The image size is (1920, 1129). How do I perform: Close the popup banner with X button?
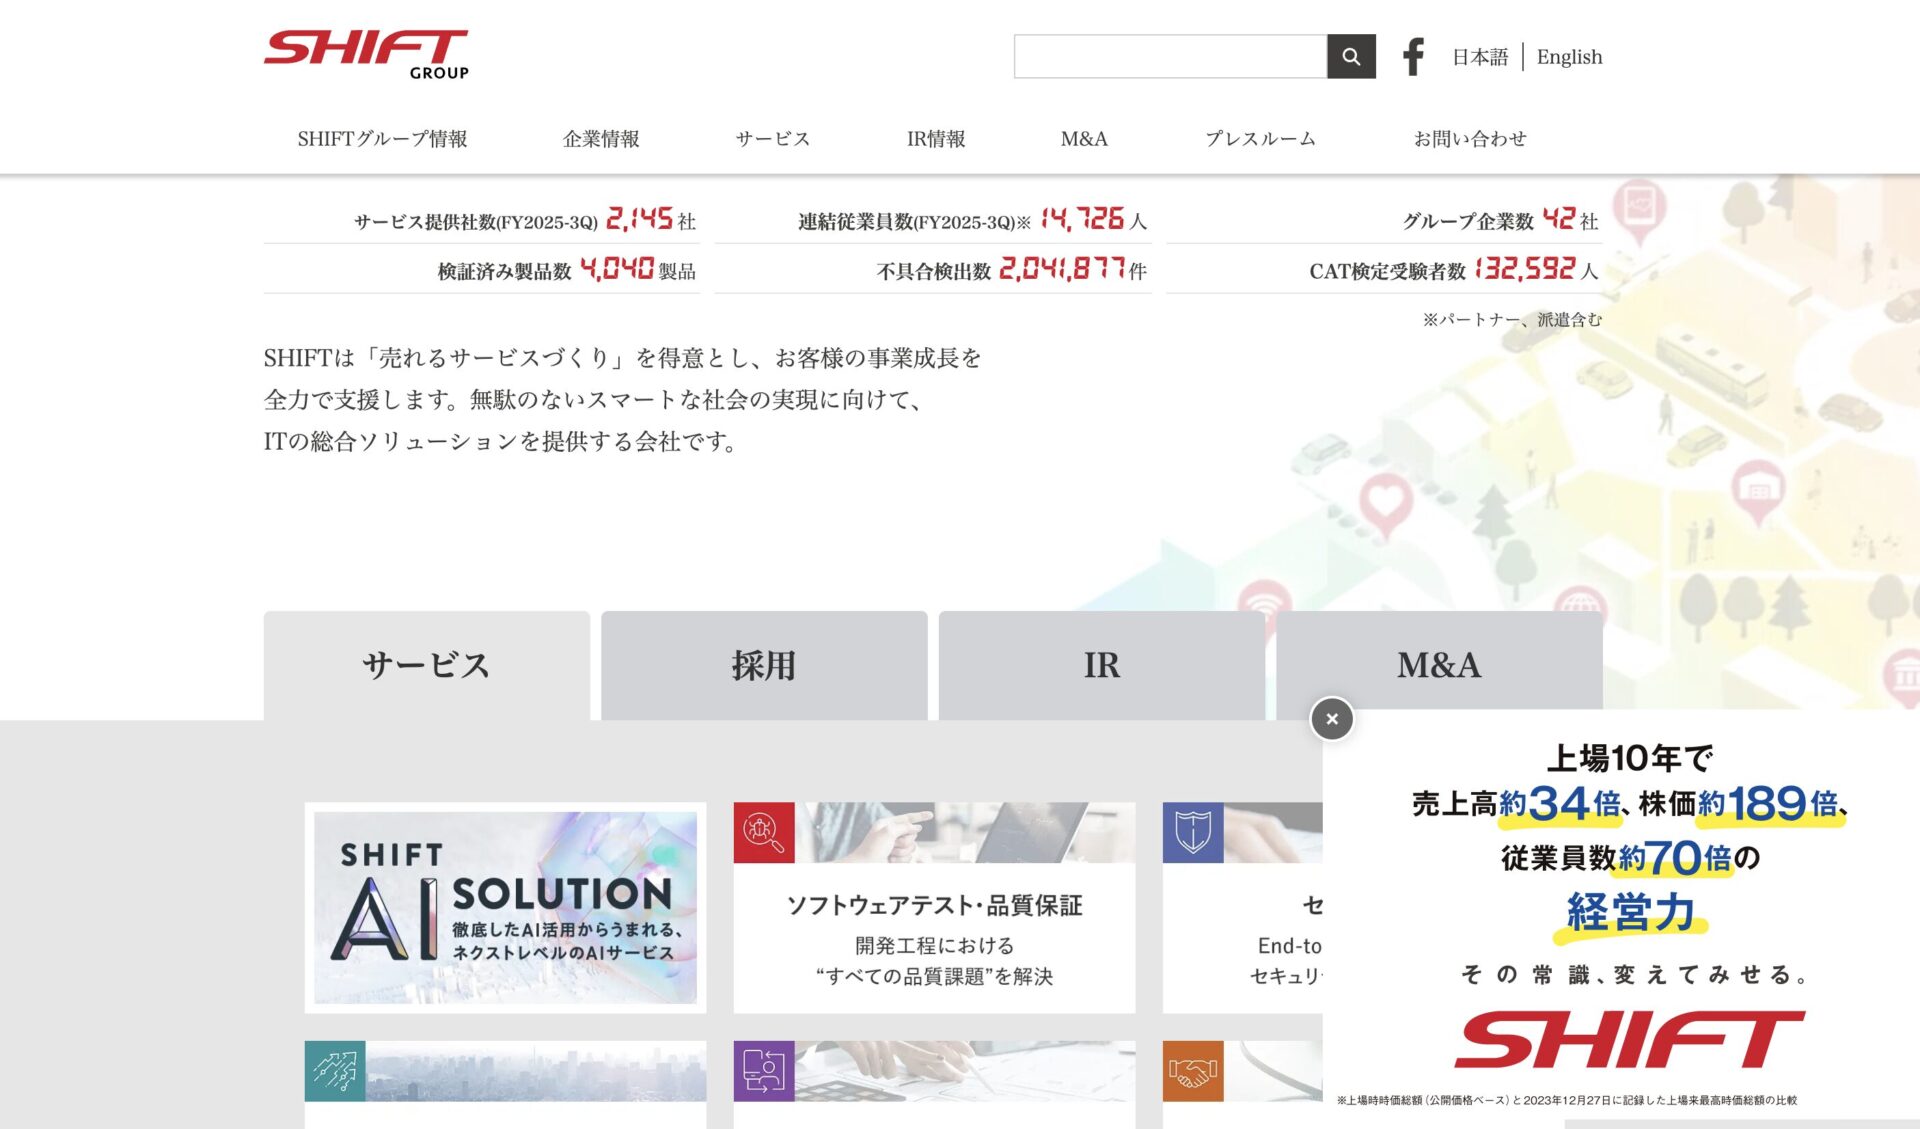coord(1332,719)
